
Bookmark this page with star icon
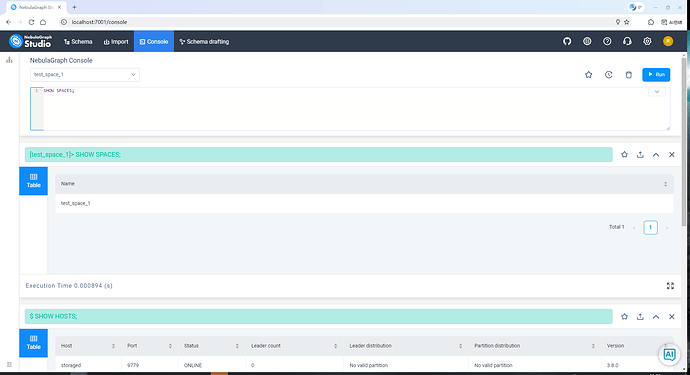pos(627,22)
